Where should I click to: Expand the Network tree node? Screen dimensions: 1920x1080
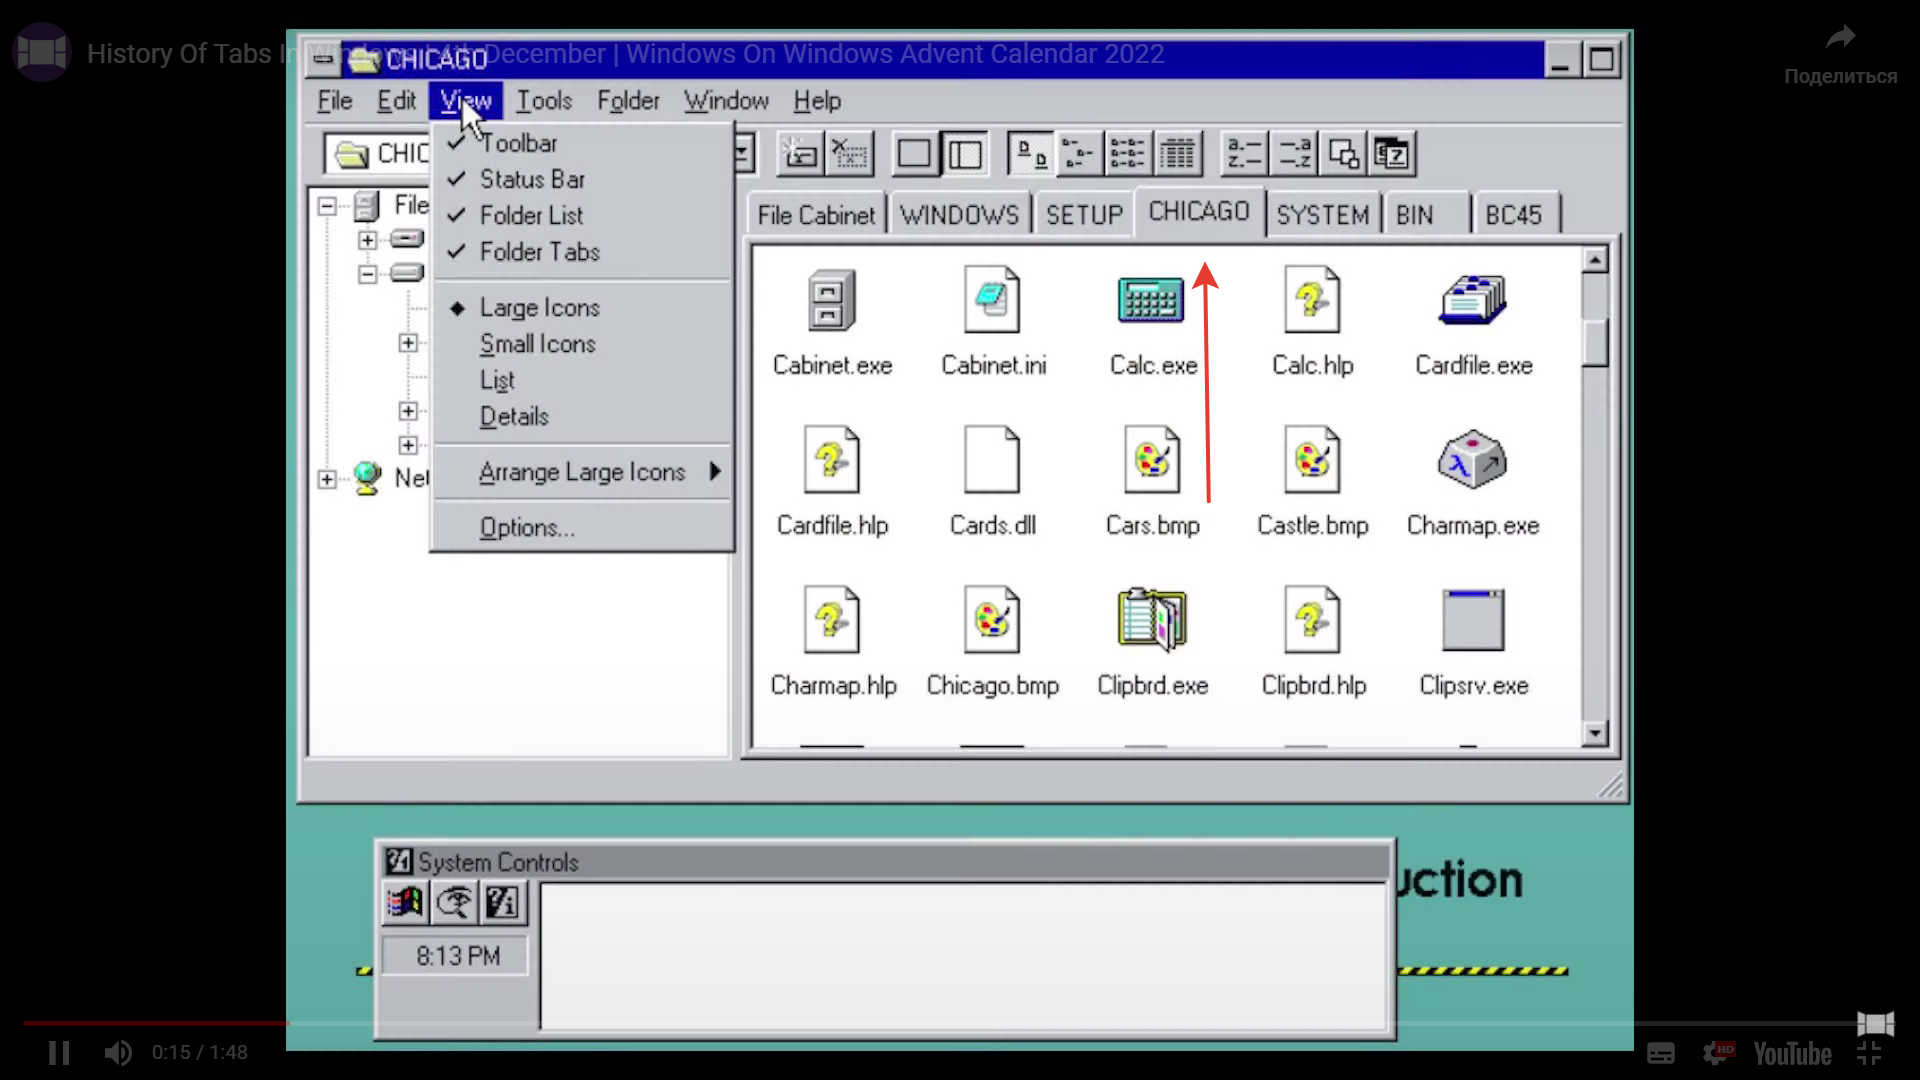pos(327,479)
